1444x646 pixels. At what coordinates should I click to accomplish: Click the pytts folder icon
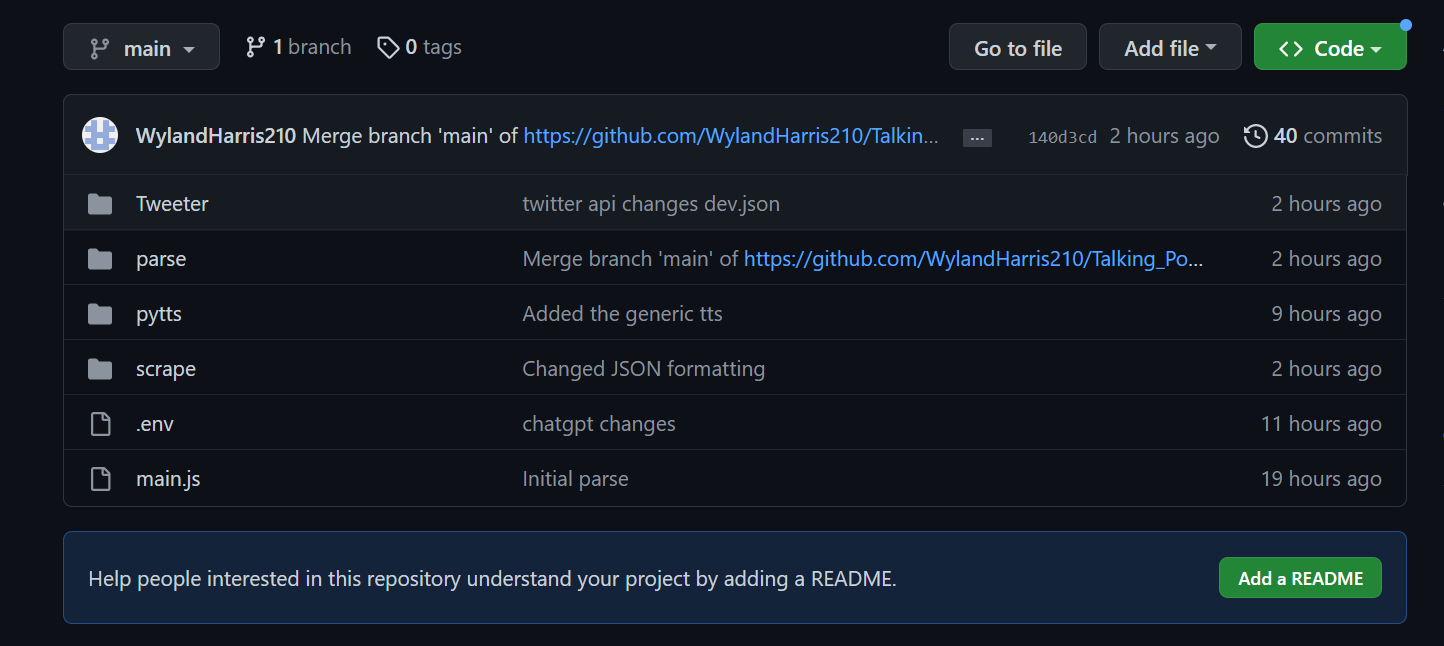click(100, 314)
